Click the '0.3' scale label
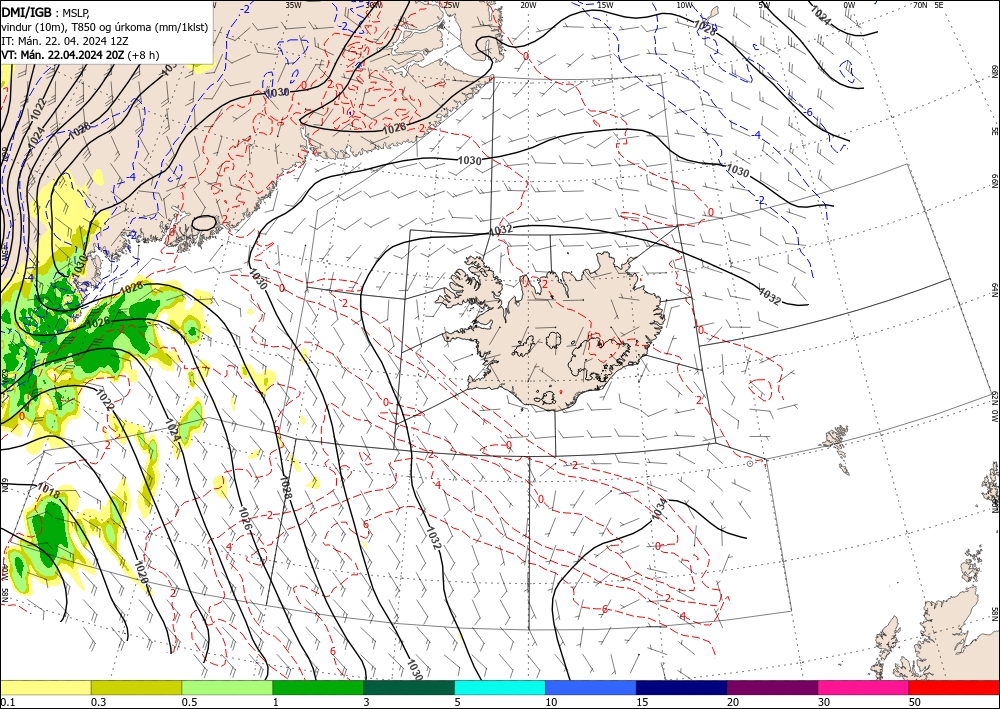The height and width of the screenshot is (709, 1000). 98,702
